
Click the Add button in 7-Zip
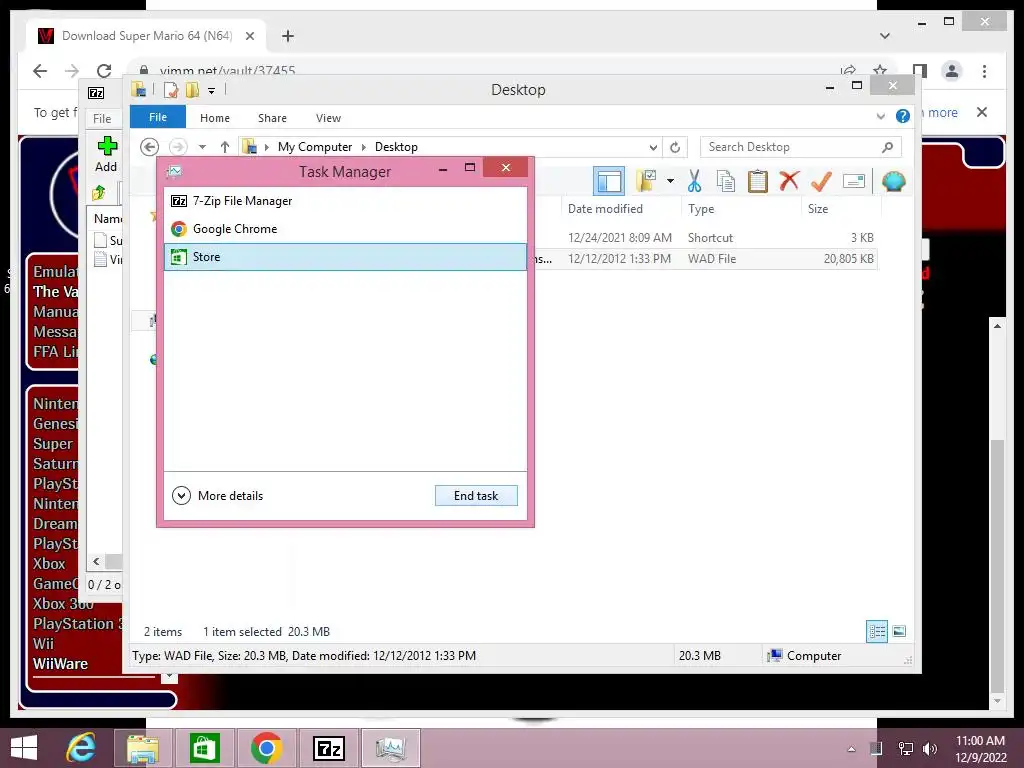pos(106,154)
